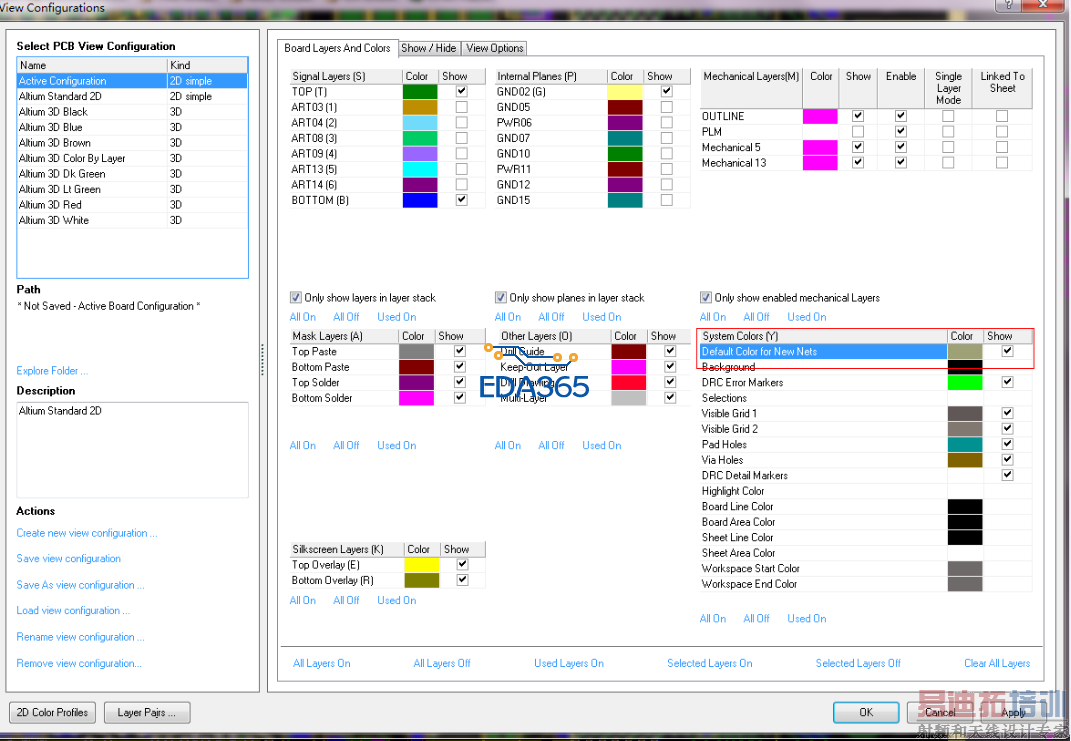Click Clear All Layers link

[x=997, y=664]
